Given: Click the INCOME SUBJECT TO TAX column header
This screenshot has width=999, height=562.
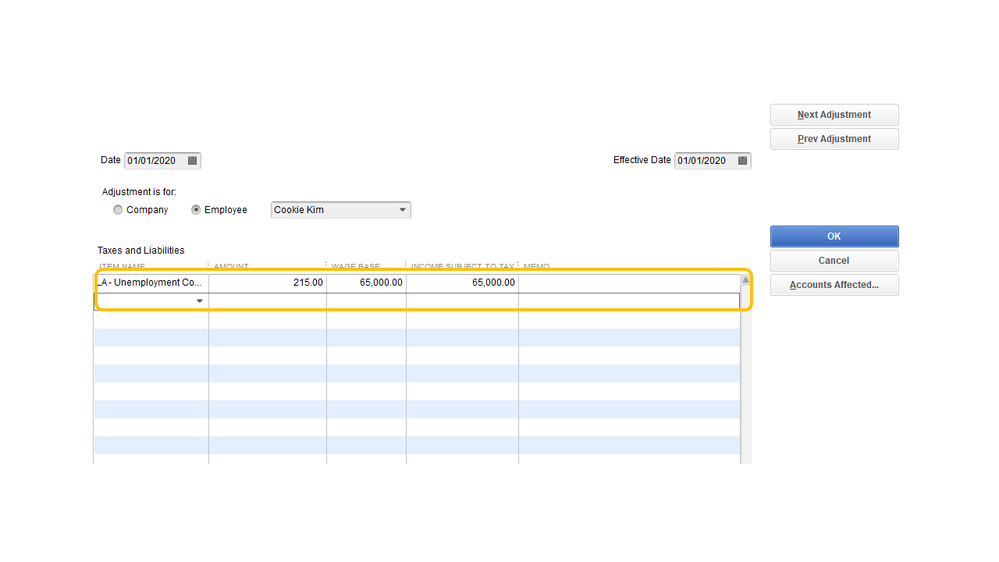Looking at the screenshot, I should (x=463, y=266).
